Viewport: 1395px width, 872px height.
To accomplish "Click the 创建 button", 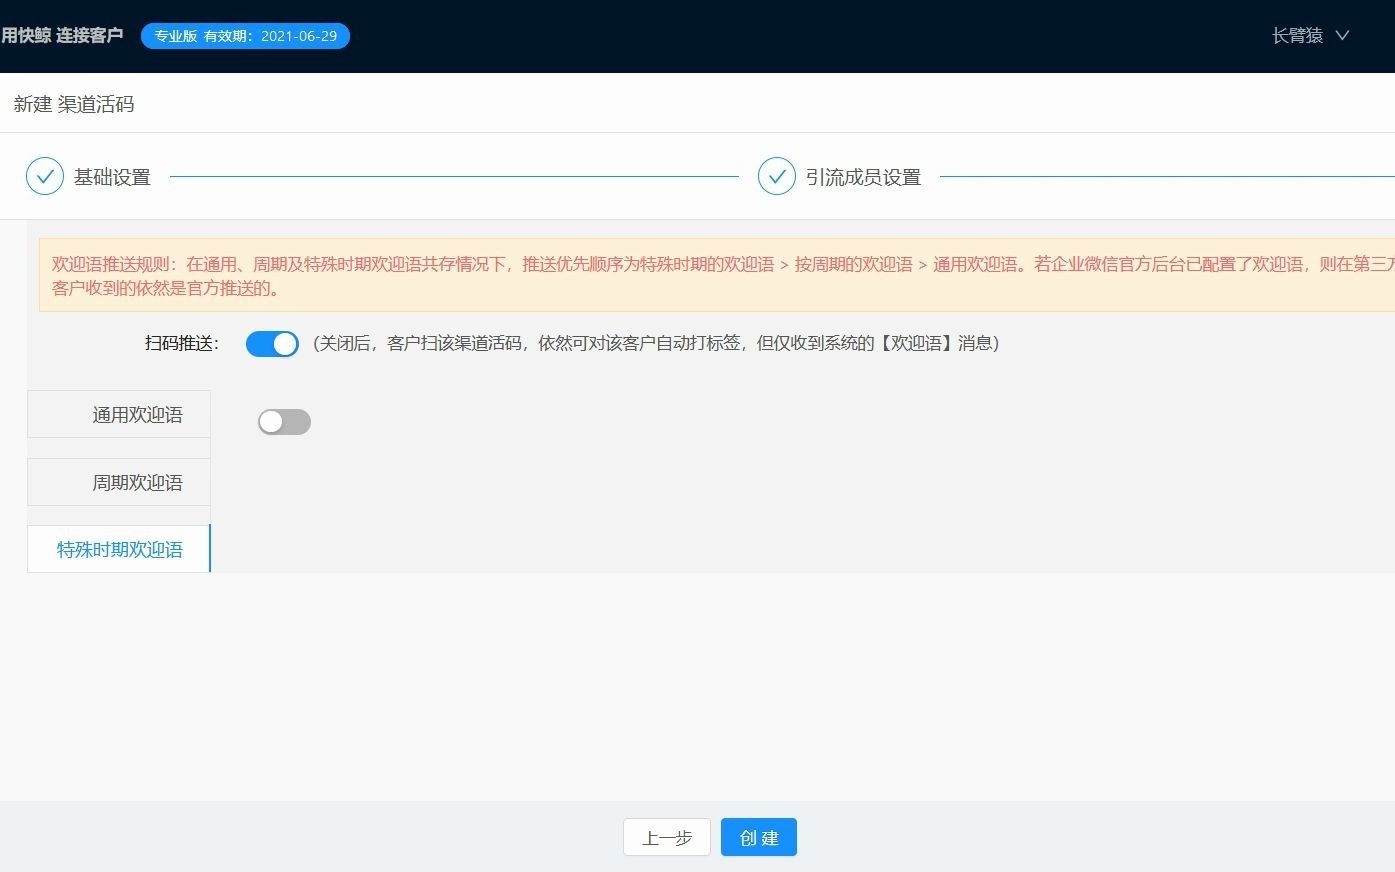I will point(759,838).
